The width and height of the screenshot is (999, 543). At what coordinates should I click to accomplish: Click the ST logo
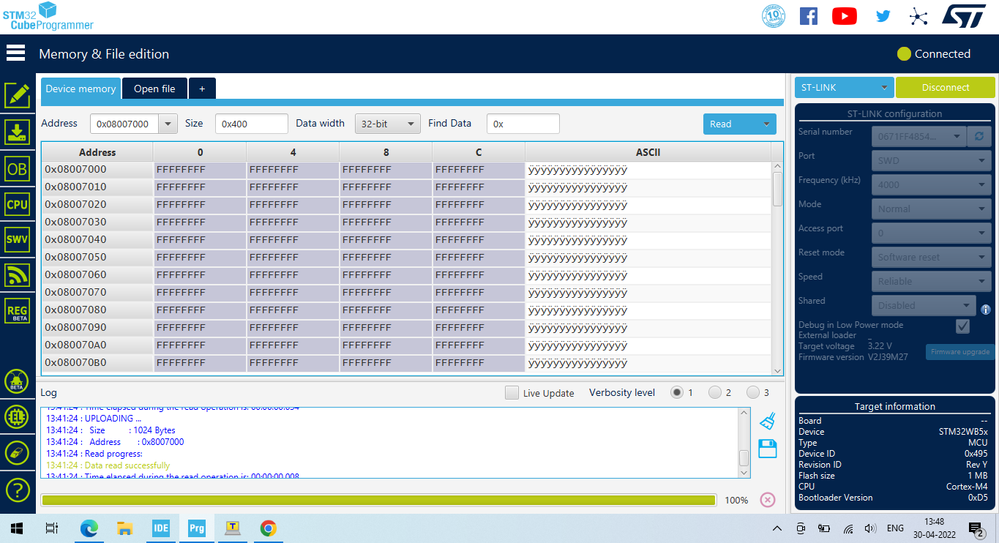[x=964, y=16]
